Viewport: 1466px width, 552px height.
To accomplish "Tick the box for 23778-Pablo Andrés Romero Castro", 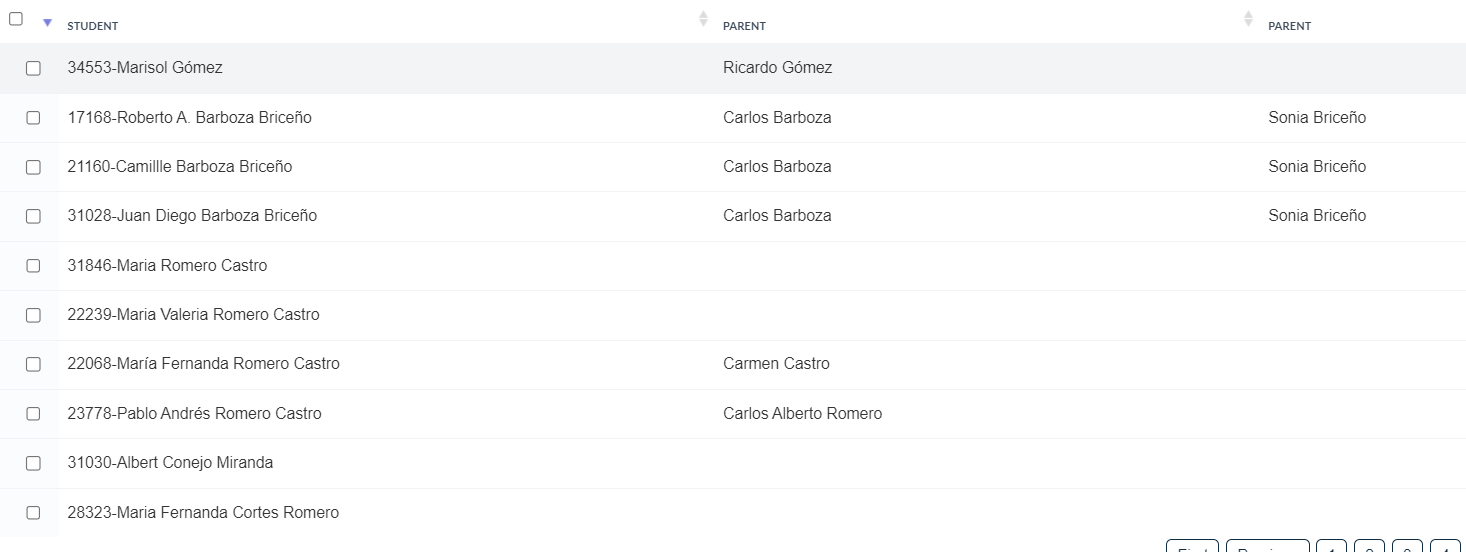I will pos(33,414).
